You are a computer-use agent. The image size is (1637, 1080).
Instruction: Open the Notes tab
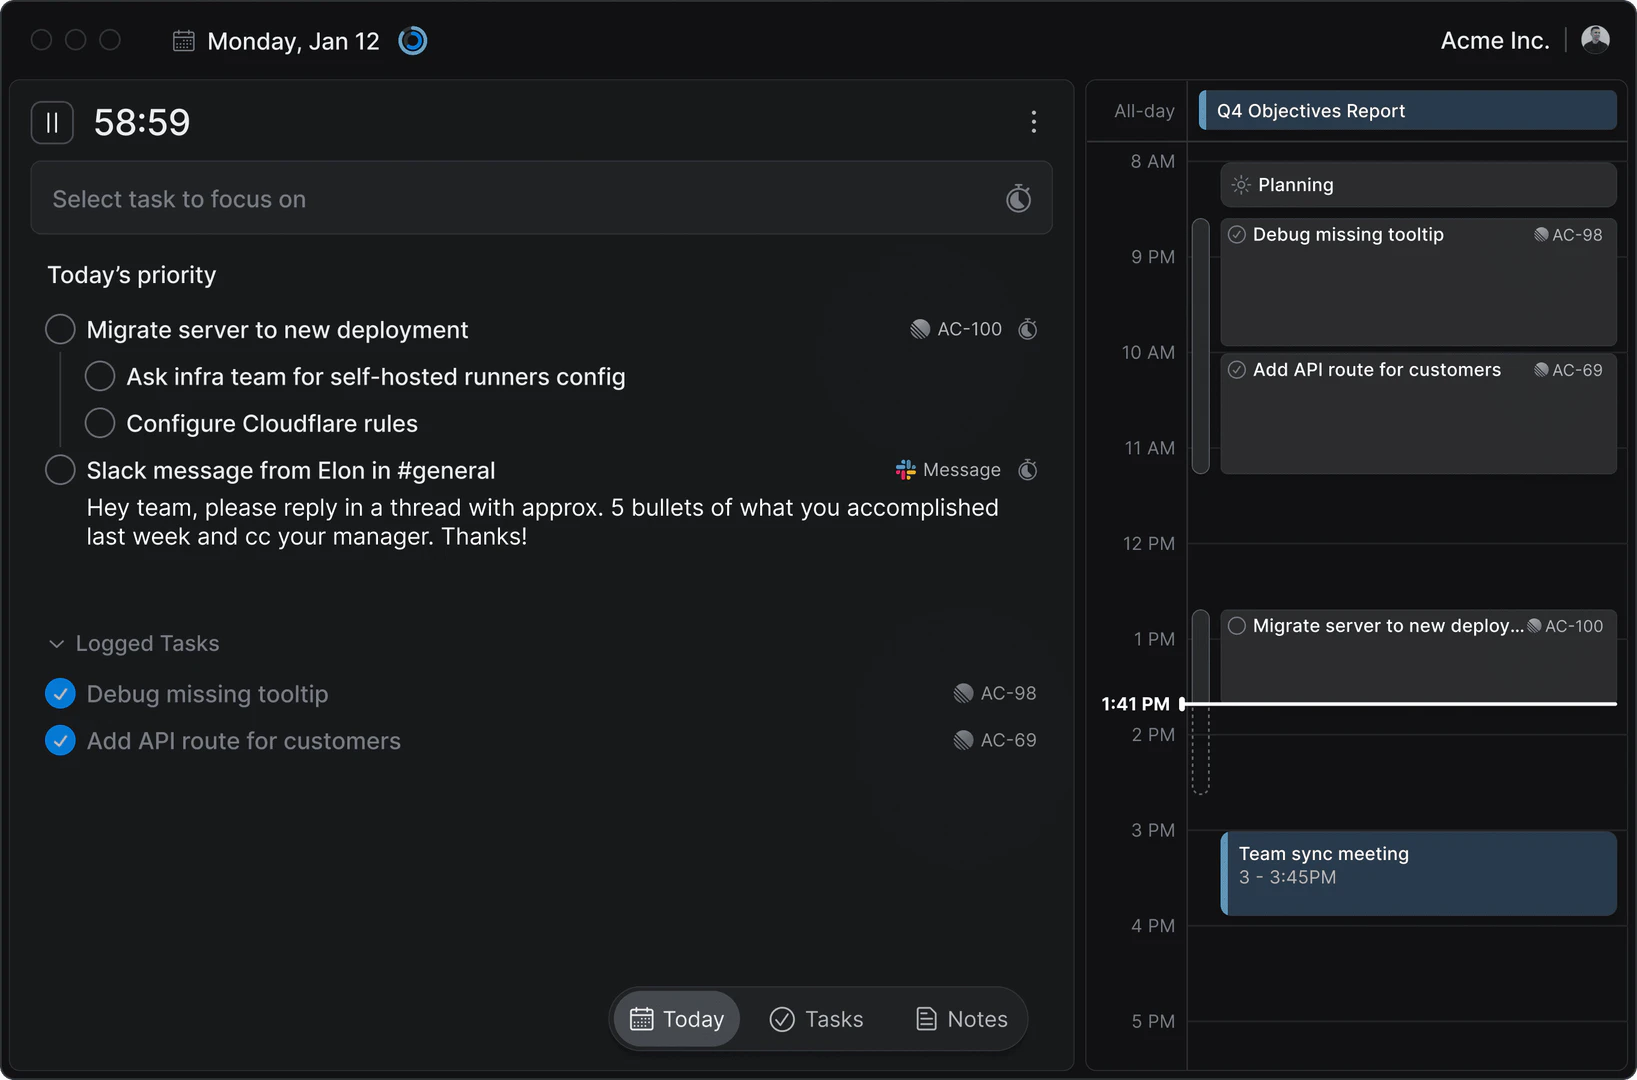(959, 1018)
